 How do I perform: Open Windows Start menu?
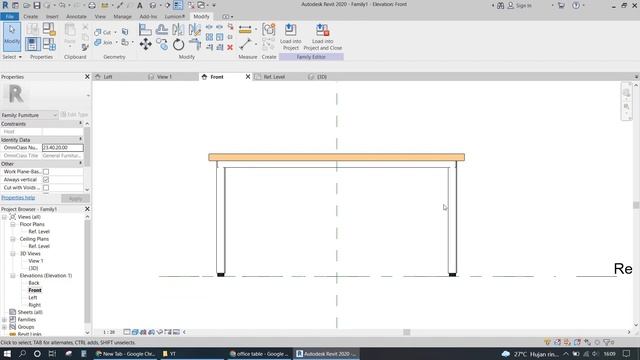point(7,354)
